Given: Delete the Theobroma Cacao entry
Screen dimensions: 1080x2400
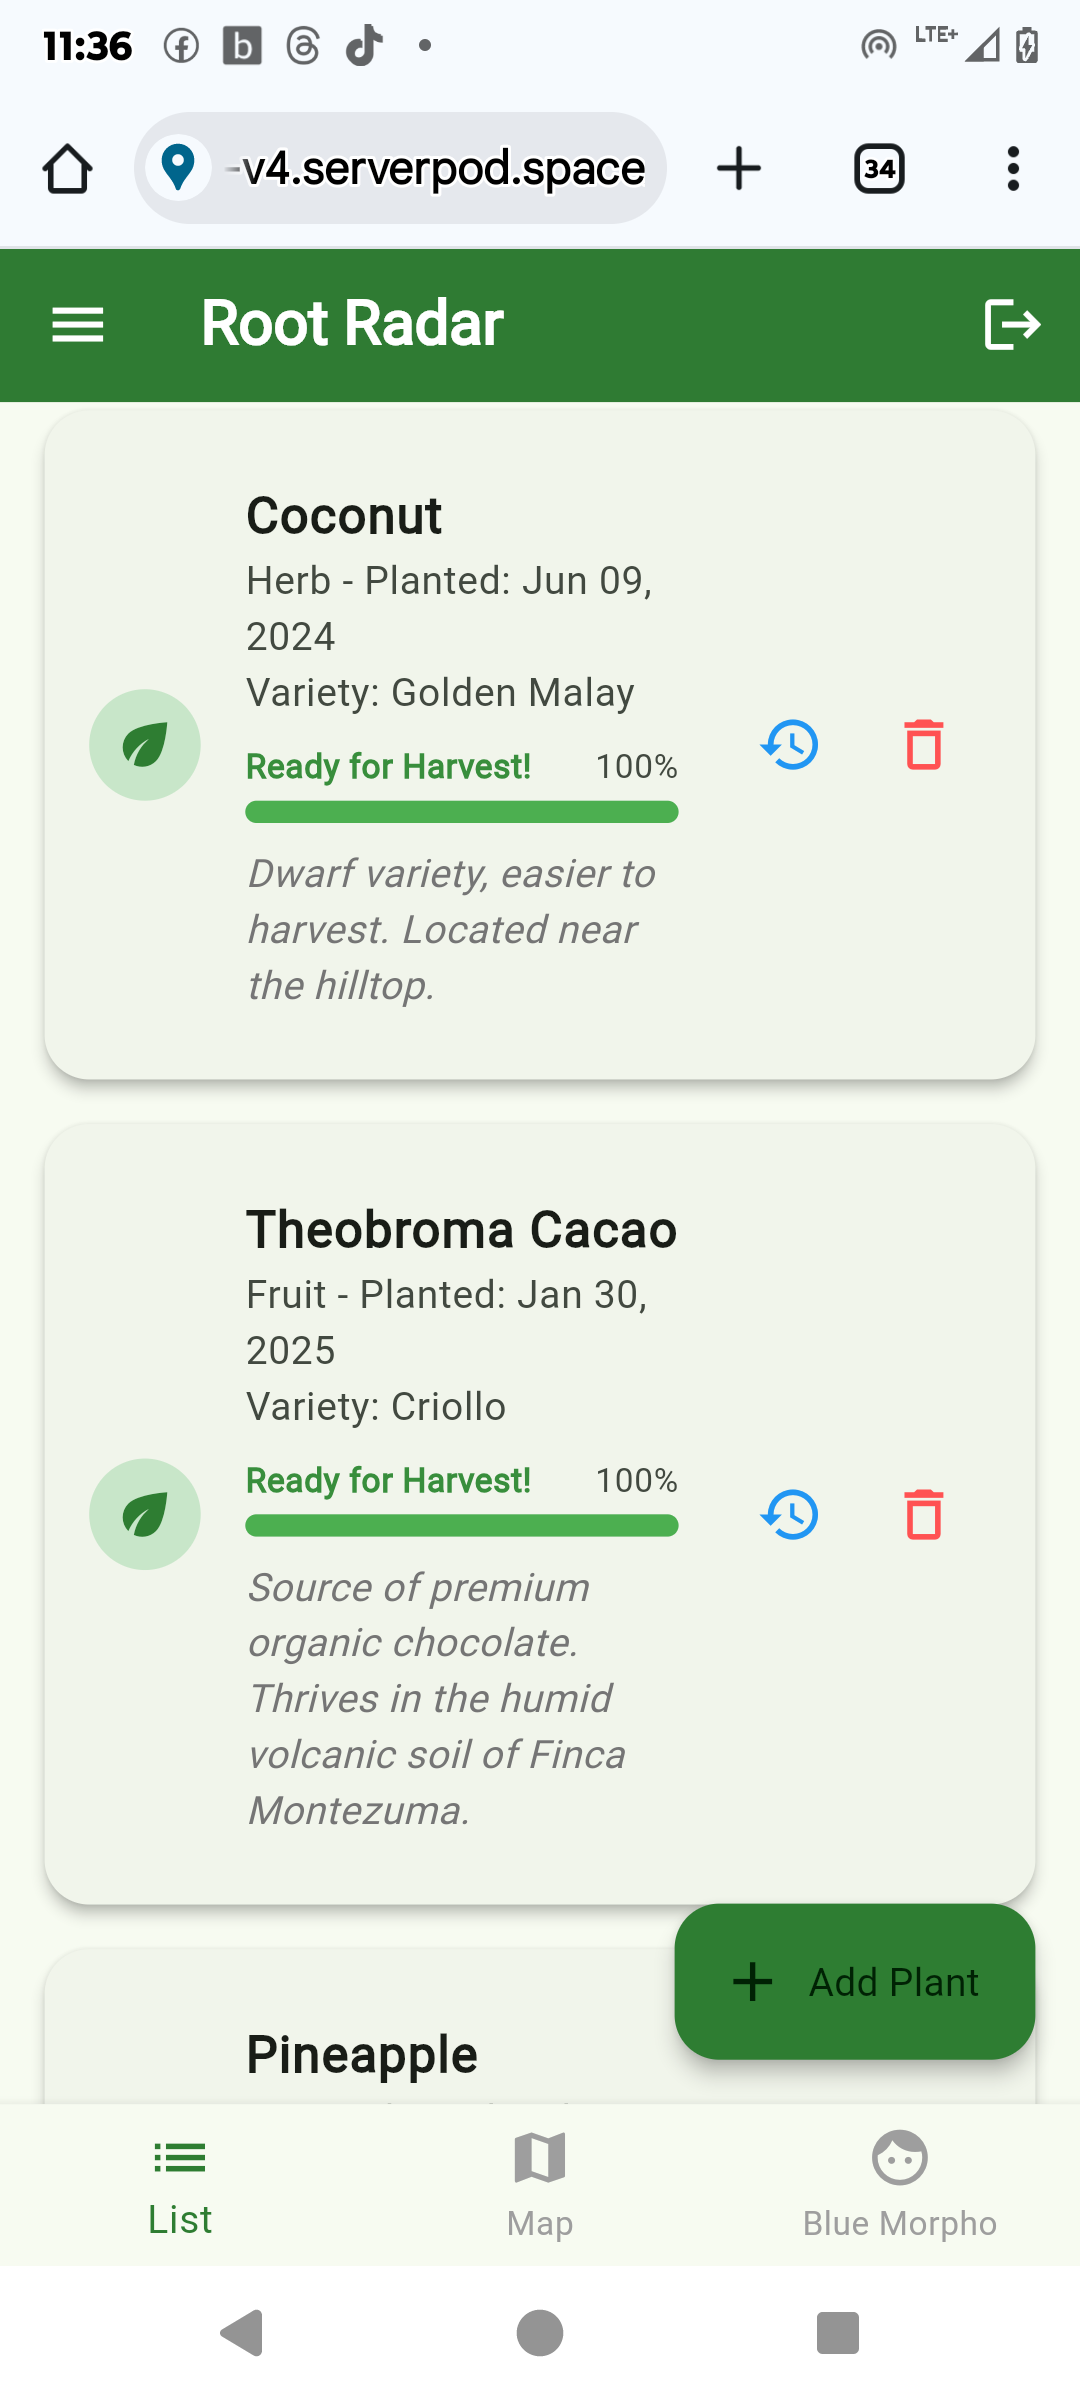Looking at the screenshot, I should pyautogui.click(x=923, y=1514).
